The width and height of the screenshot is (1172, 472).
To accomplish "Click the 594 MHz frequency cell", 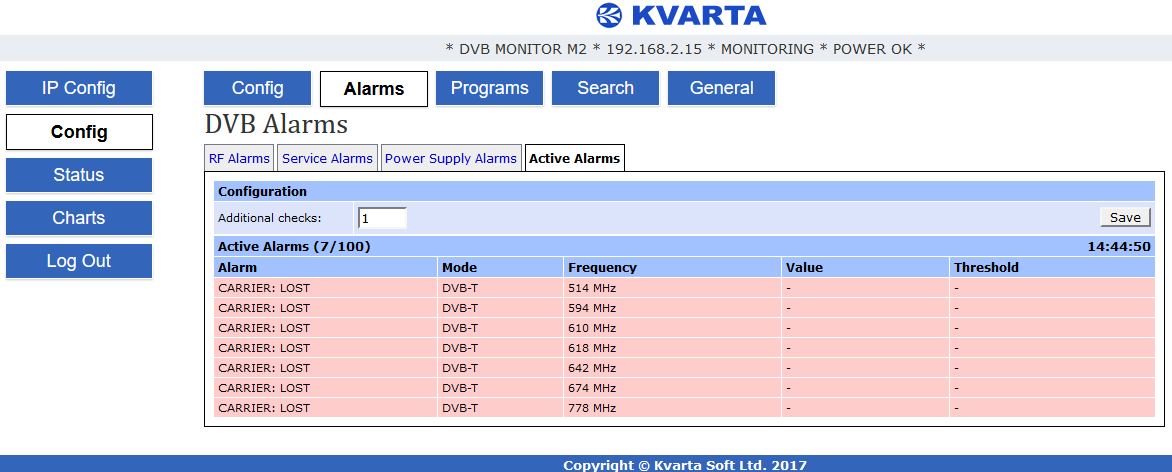I will coord(673,308).
